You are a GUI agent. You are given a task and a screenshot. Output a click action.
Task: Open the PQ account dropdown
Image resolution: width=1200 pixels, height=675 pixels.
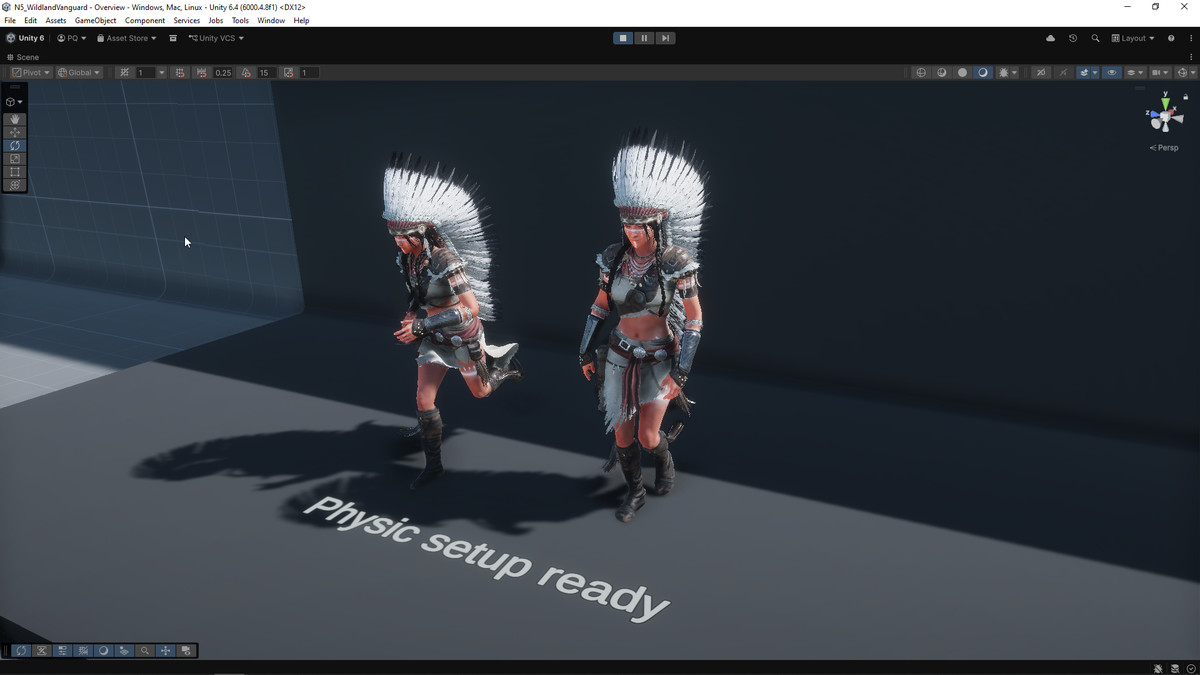coord(72,38)
